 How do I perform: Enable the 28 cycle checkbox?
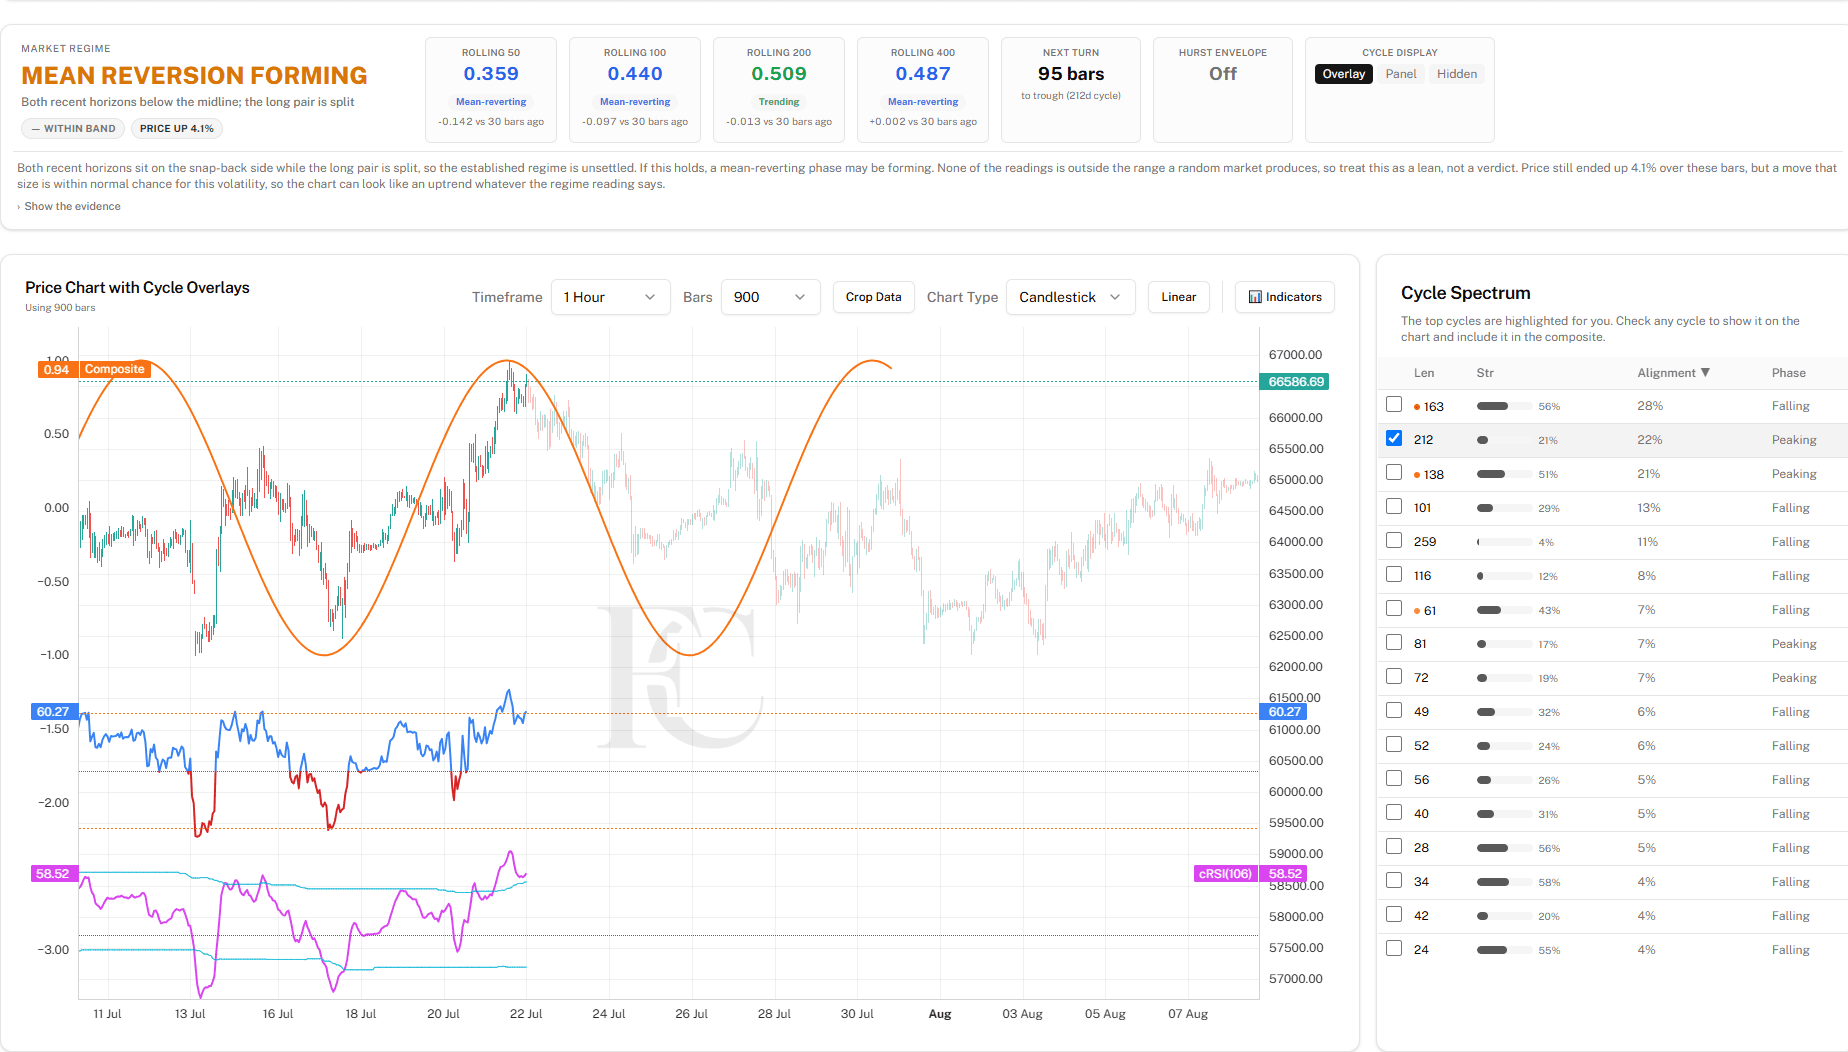coord(1394,847)
